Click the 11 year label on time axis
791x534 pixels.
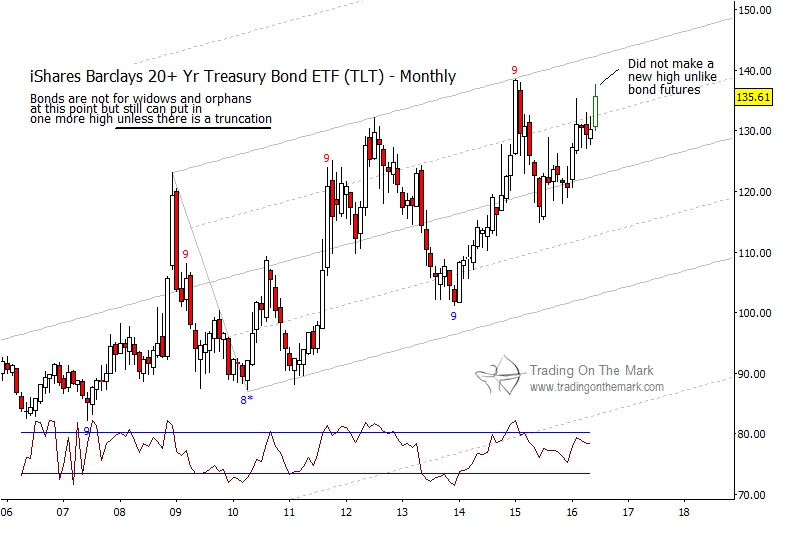[289, 512]
